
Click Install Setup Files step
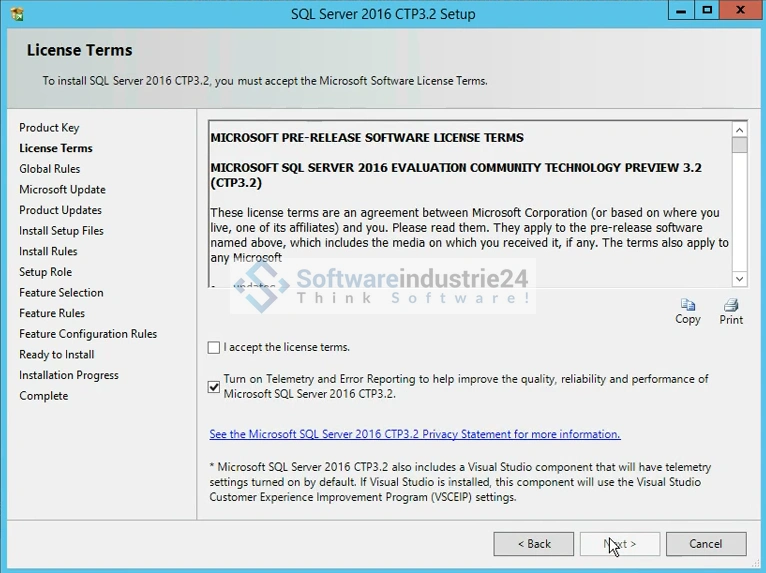[61, 231]
